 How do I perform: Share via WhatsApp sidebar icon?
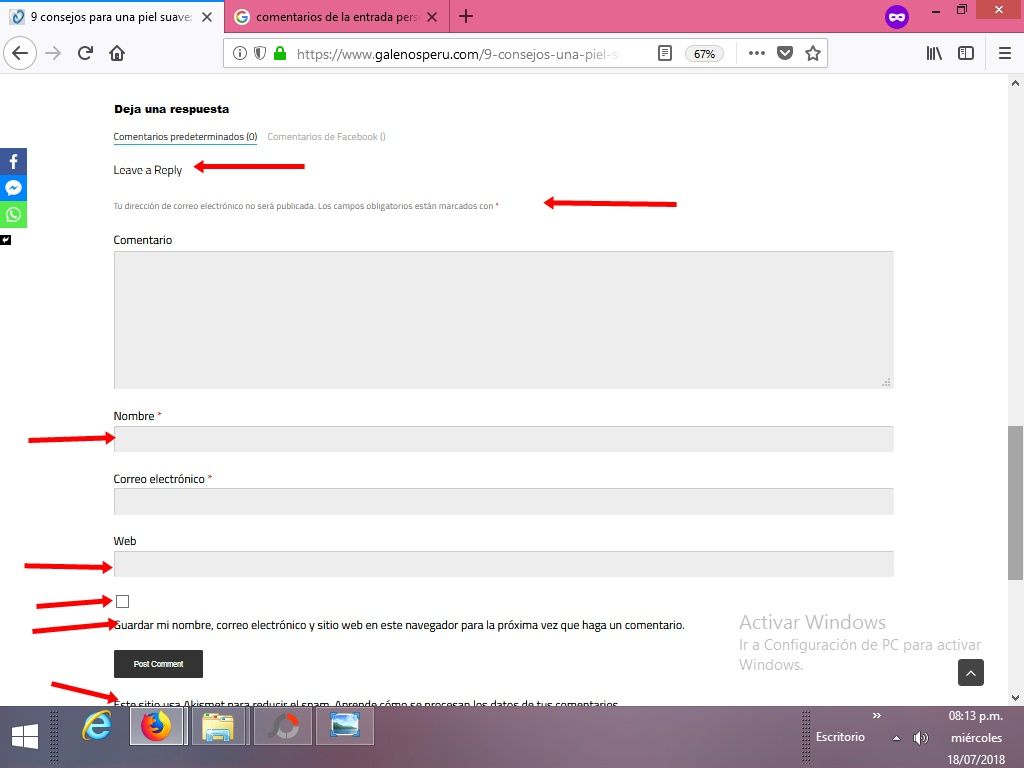13,215
